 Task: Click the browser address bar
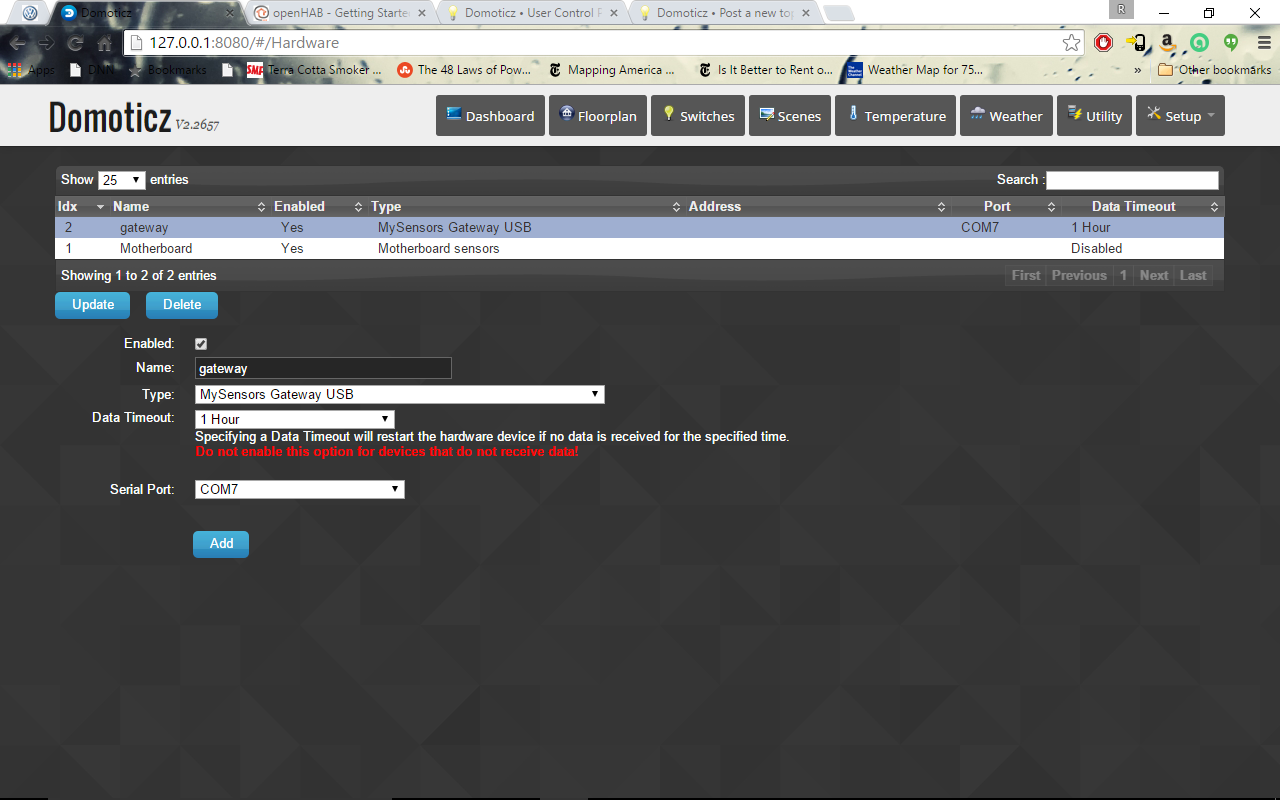coord(600,43)
